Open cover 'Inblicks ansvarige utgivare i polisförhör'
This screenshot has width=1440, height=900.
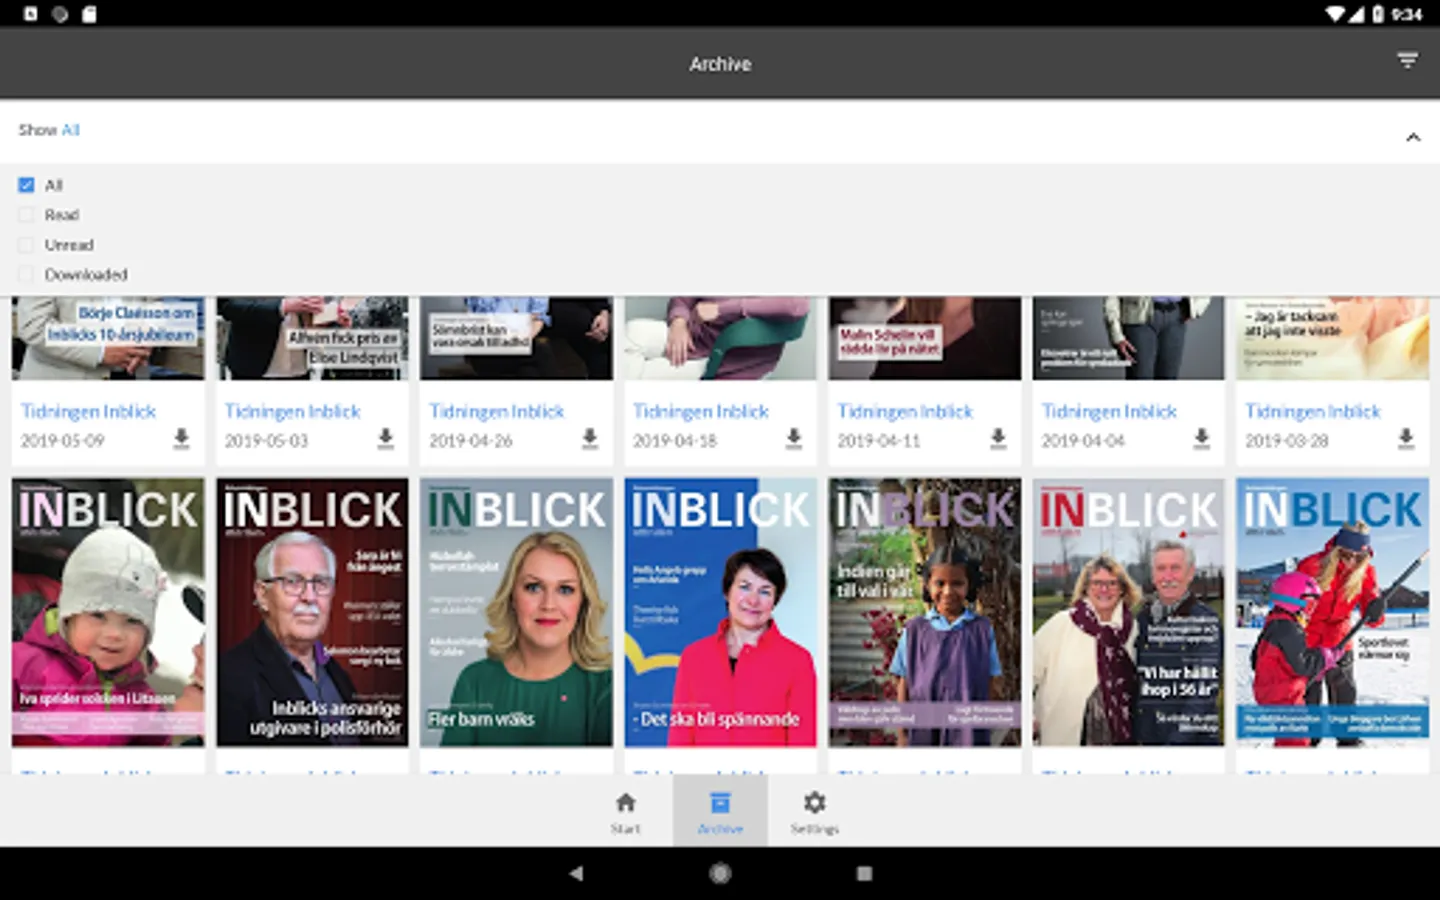click(x=312, y=612)
